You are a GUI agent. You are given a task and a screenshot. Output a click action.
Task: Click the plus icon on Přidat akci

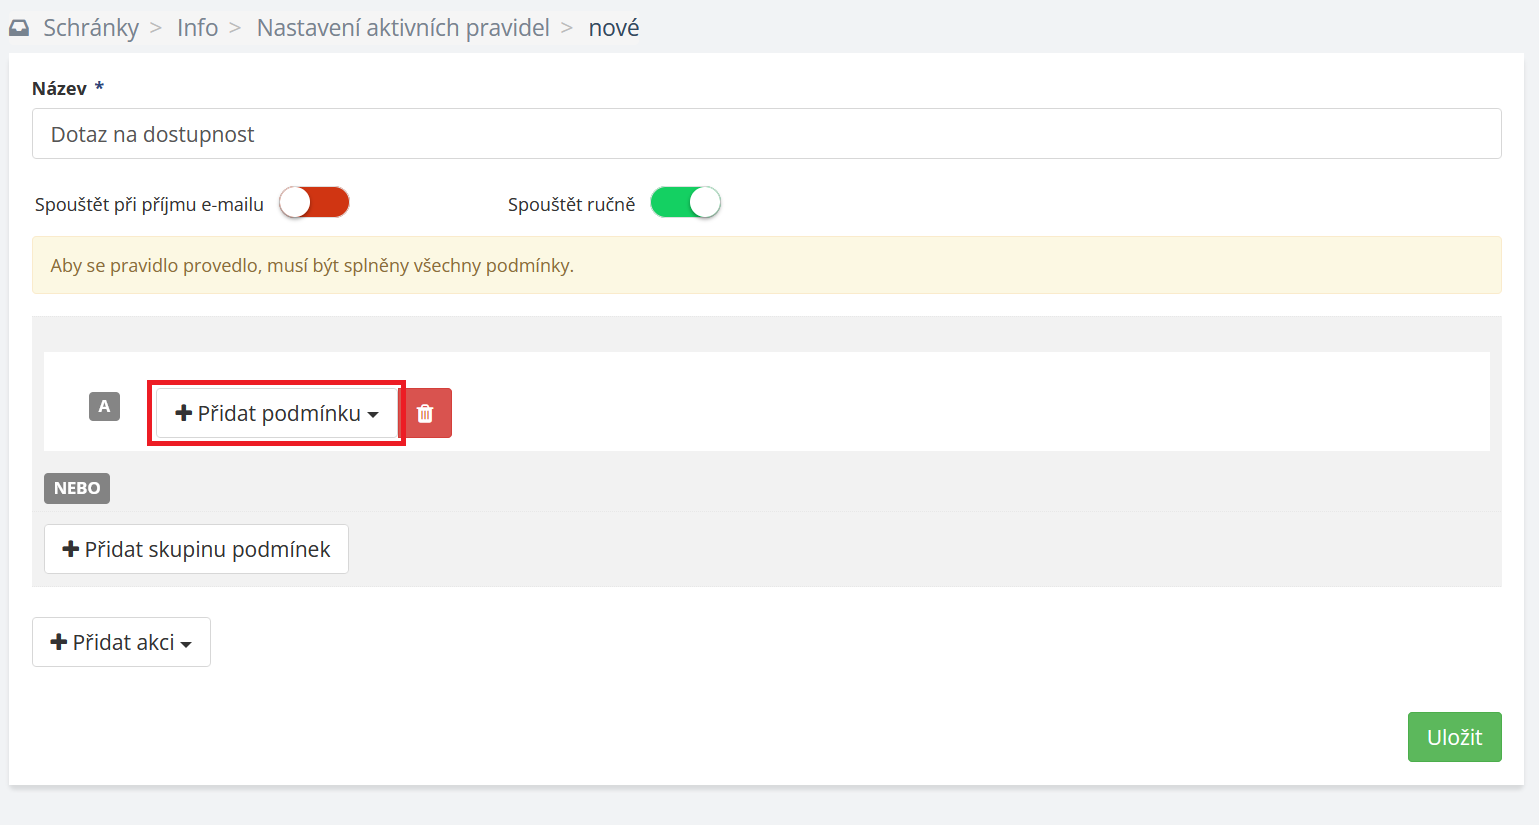[59, 642]
